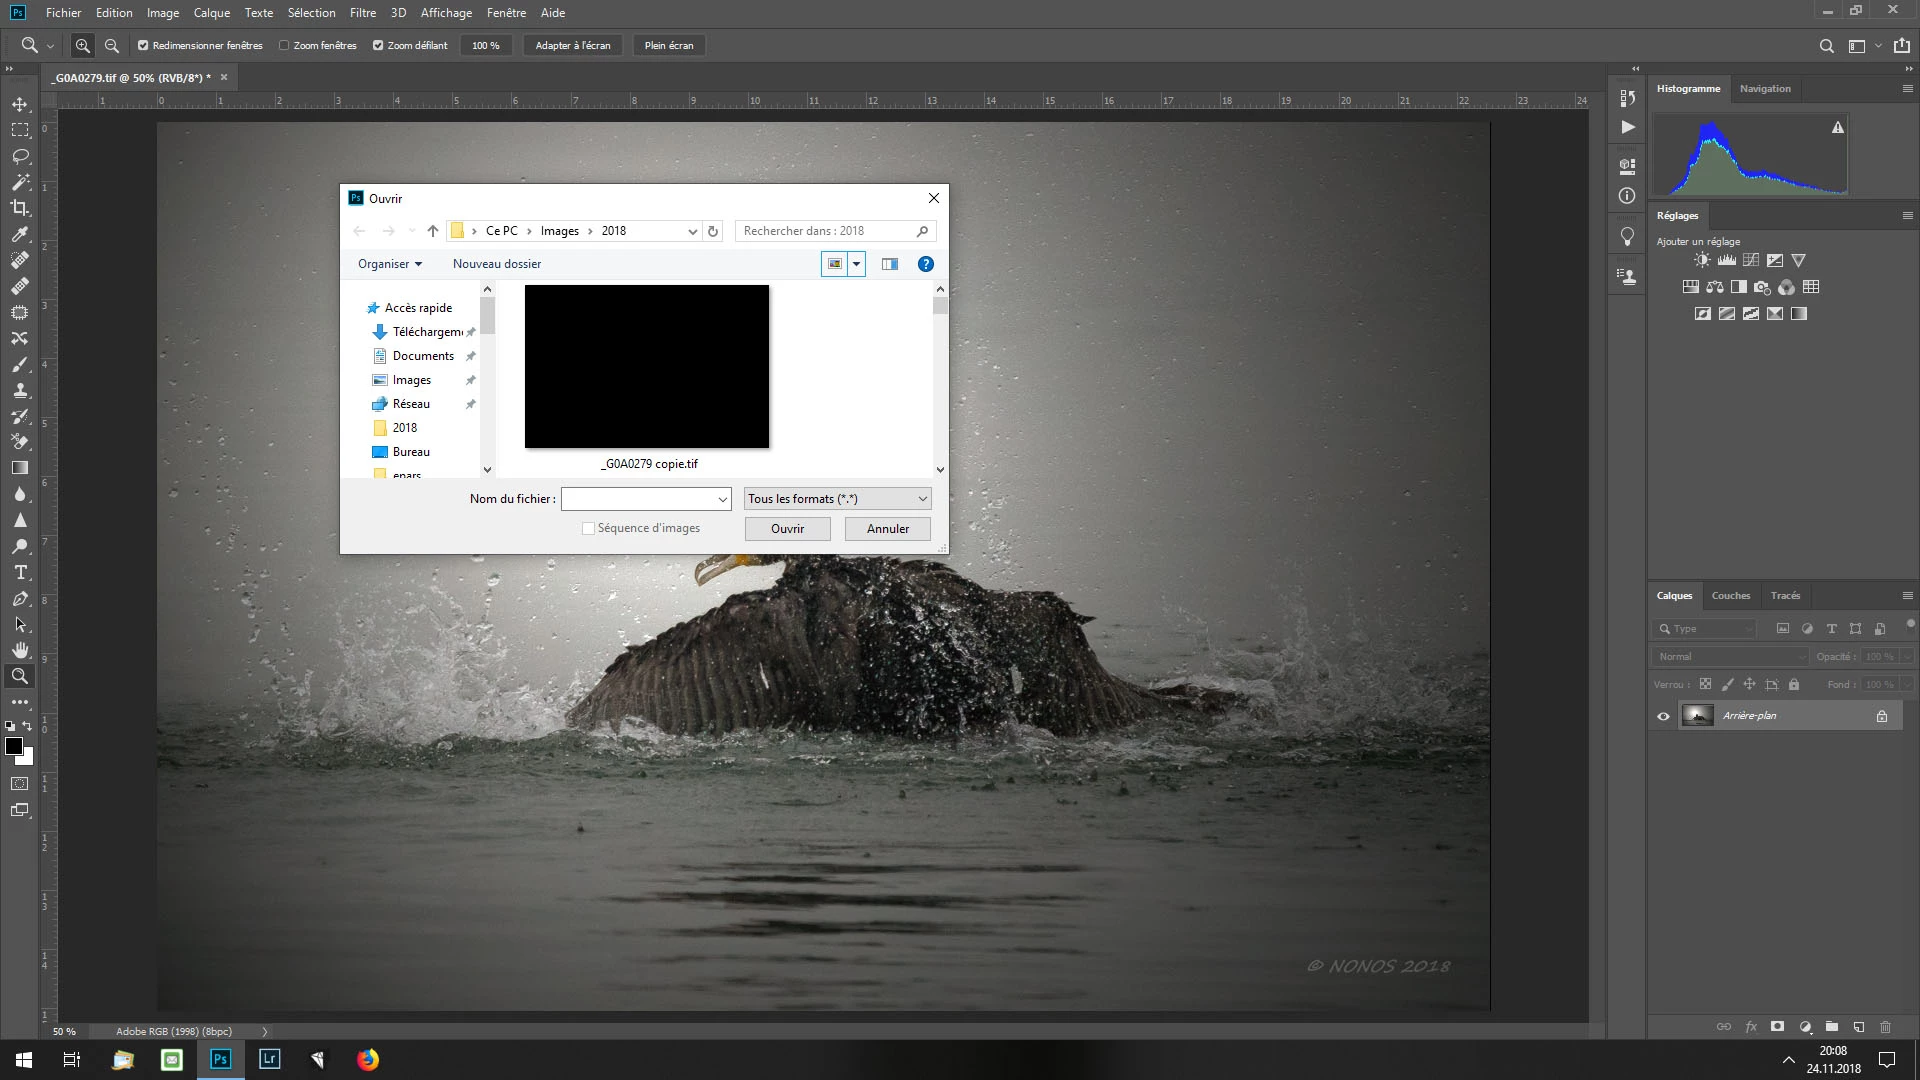Enable Zoom fenêtres checkbox
Viewport: 1920px width, 1080px height.
(284, 46)
